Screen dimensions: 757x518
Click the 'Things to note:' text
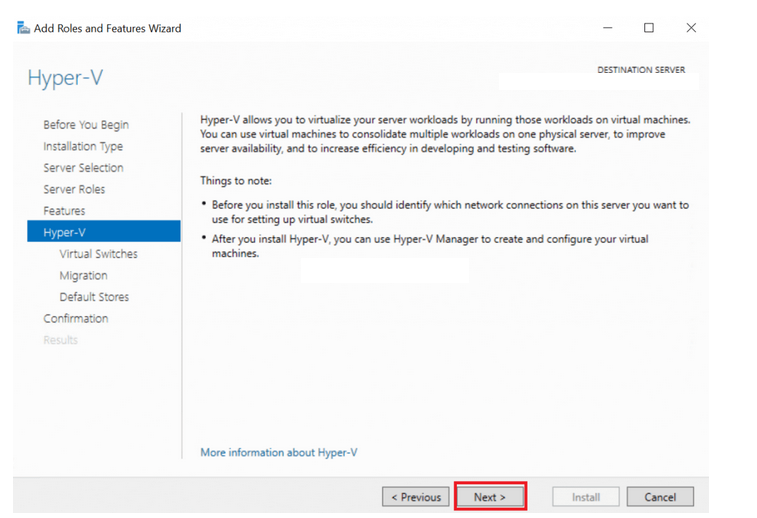(x=236, y=181)
